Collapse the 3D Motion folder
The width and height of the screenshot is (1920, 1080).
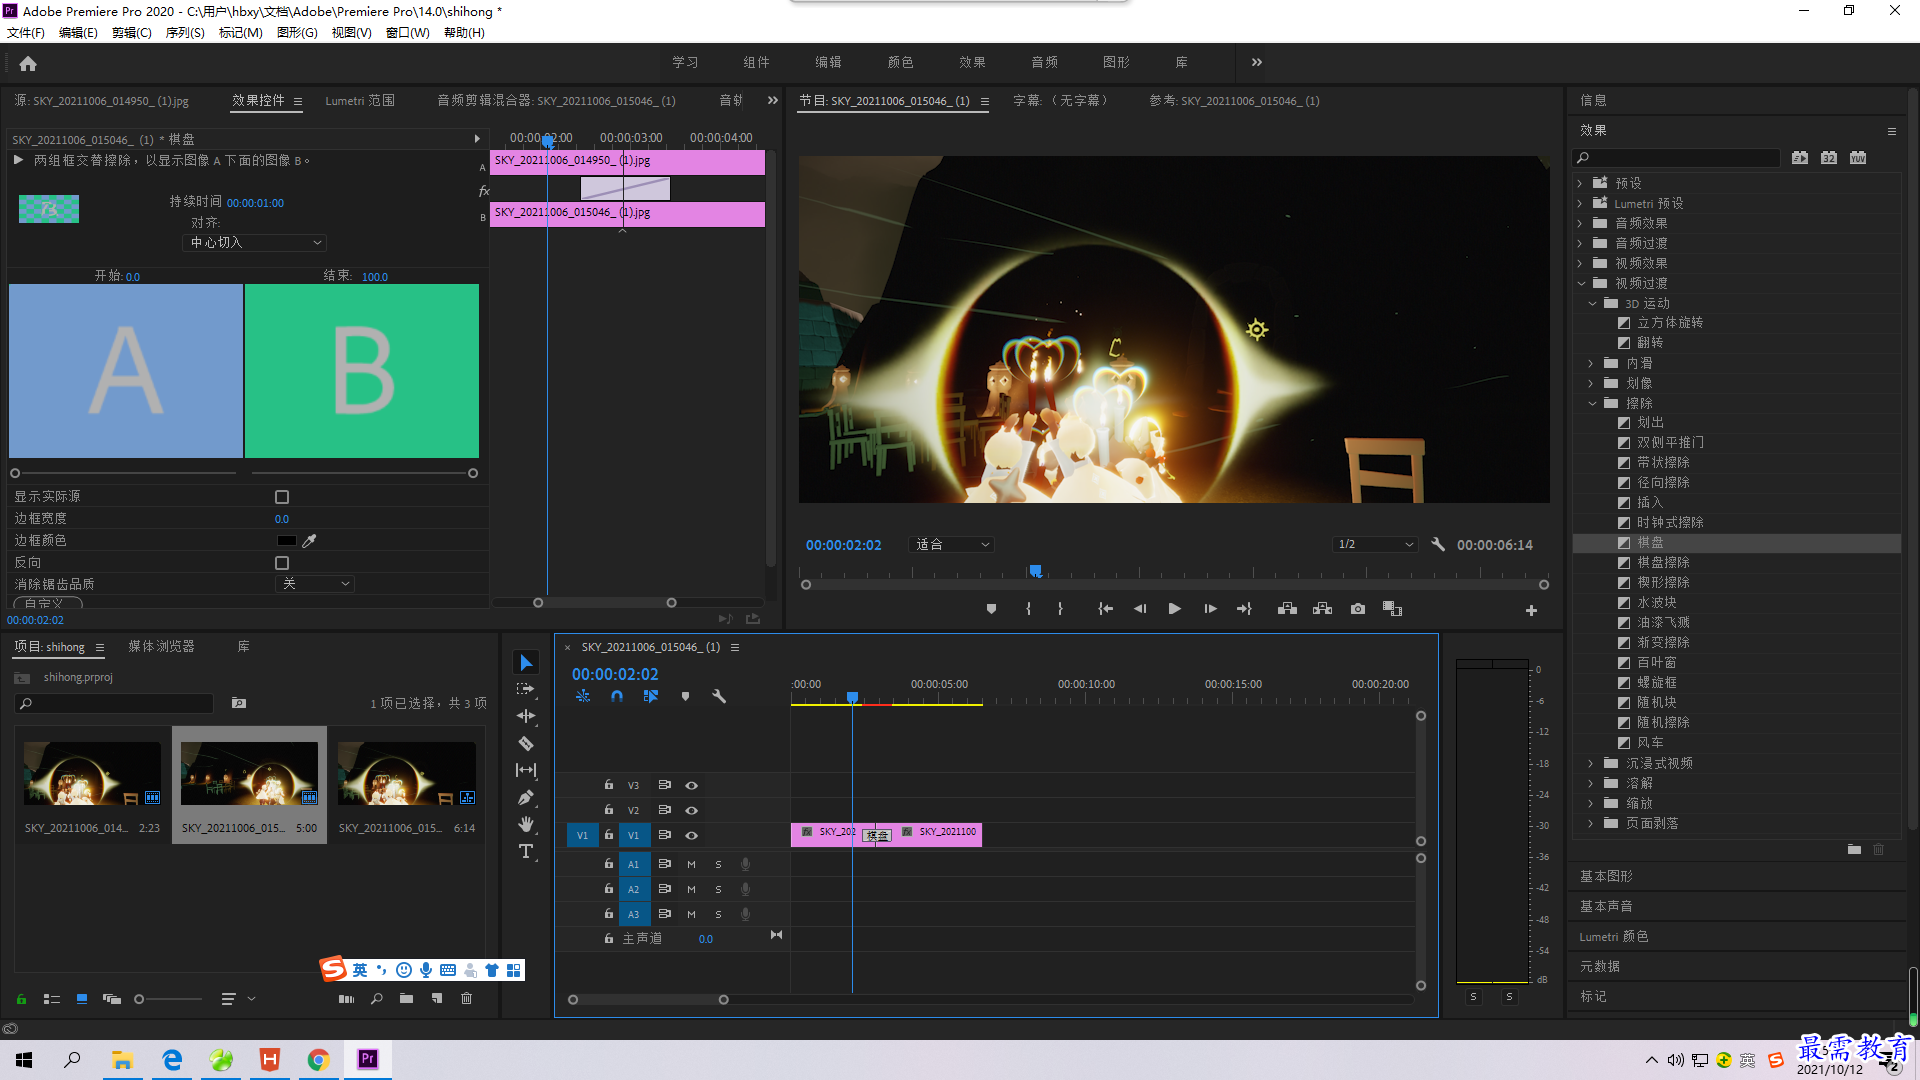coord(1592,304)
